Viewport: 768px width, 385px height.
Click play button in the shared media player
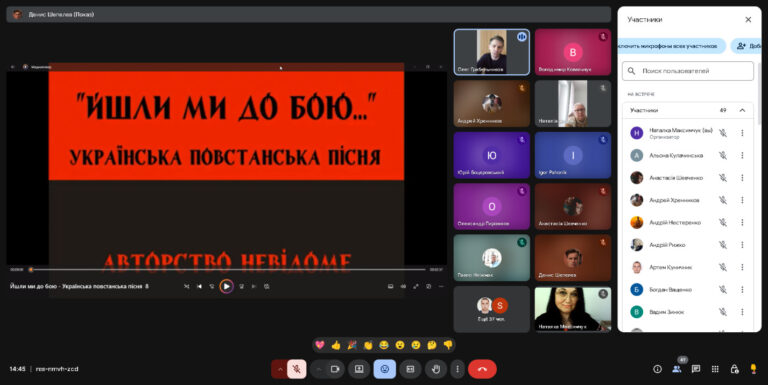pyautogui.click(x=226, y=286)
